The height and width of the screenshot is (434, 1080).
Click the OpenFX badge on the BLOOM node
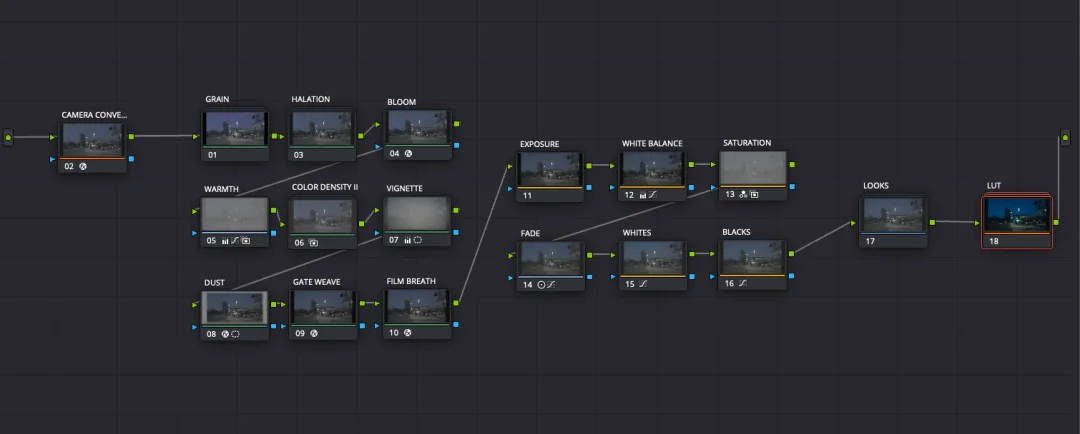408,154
